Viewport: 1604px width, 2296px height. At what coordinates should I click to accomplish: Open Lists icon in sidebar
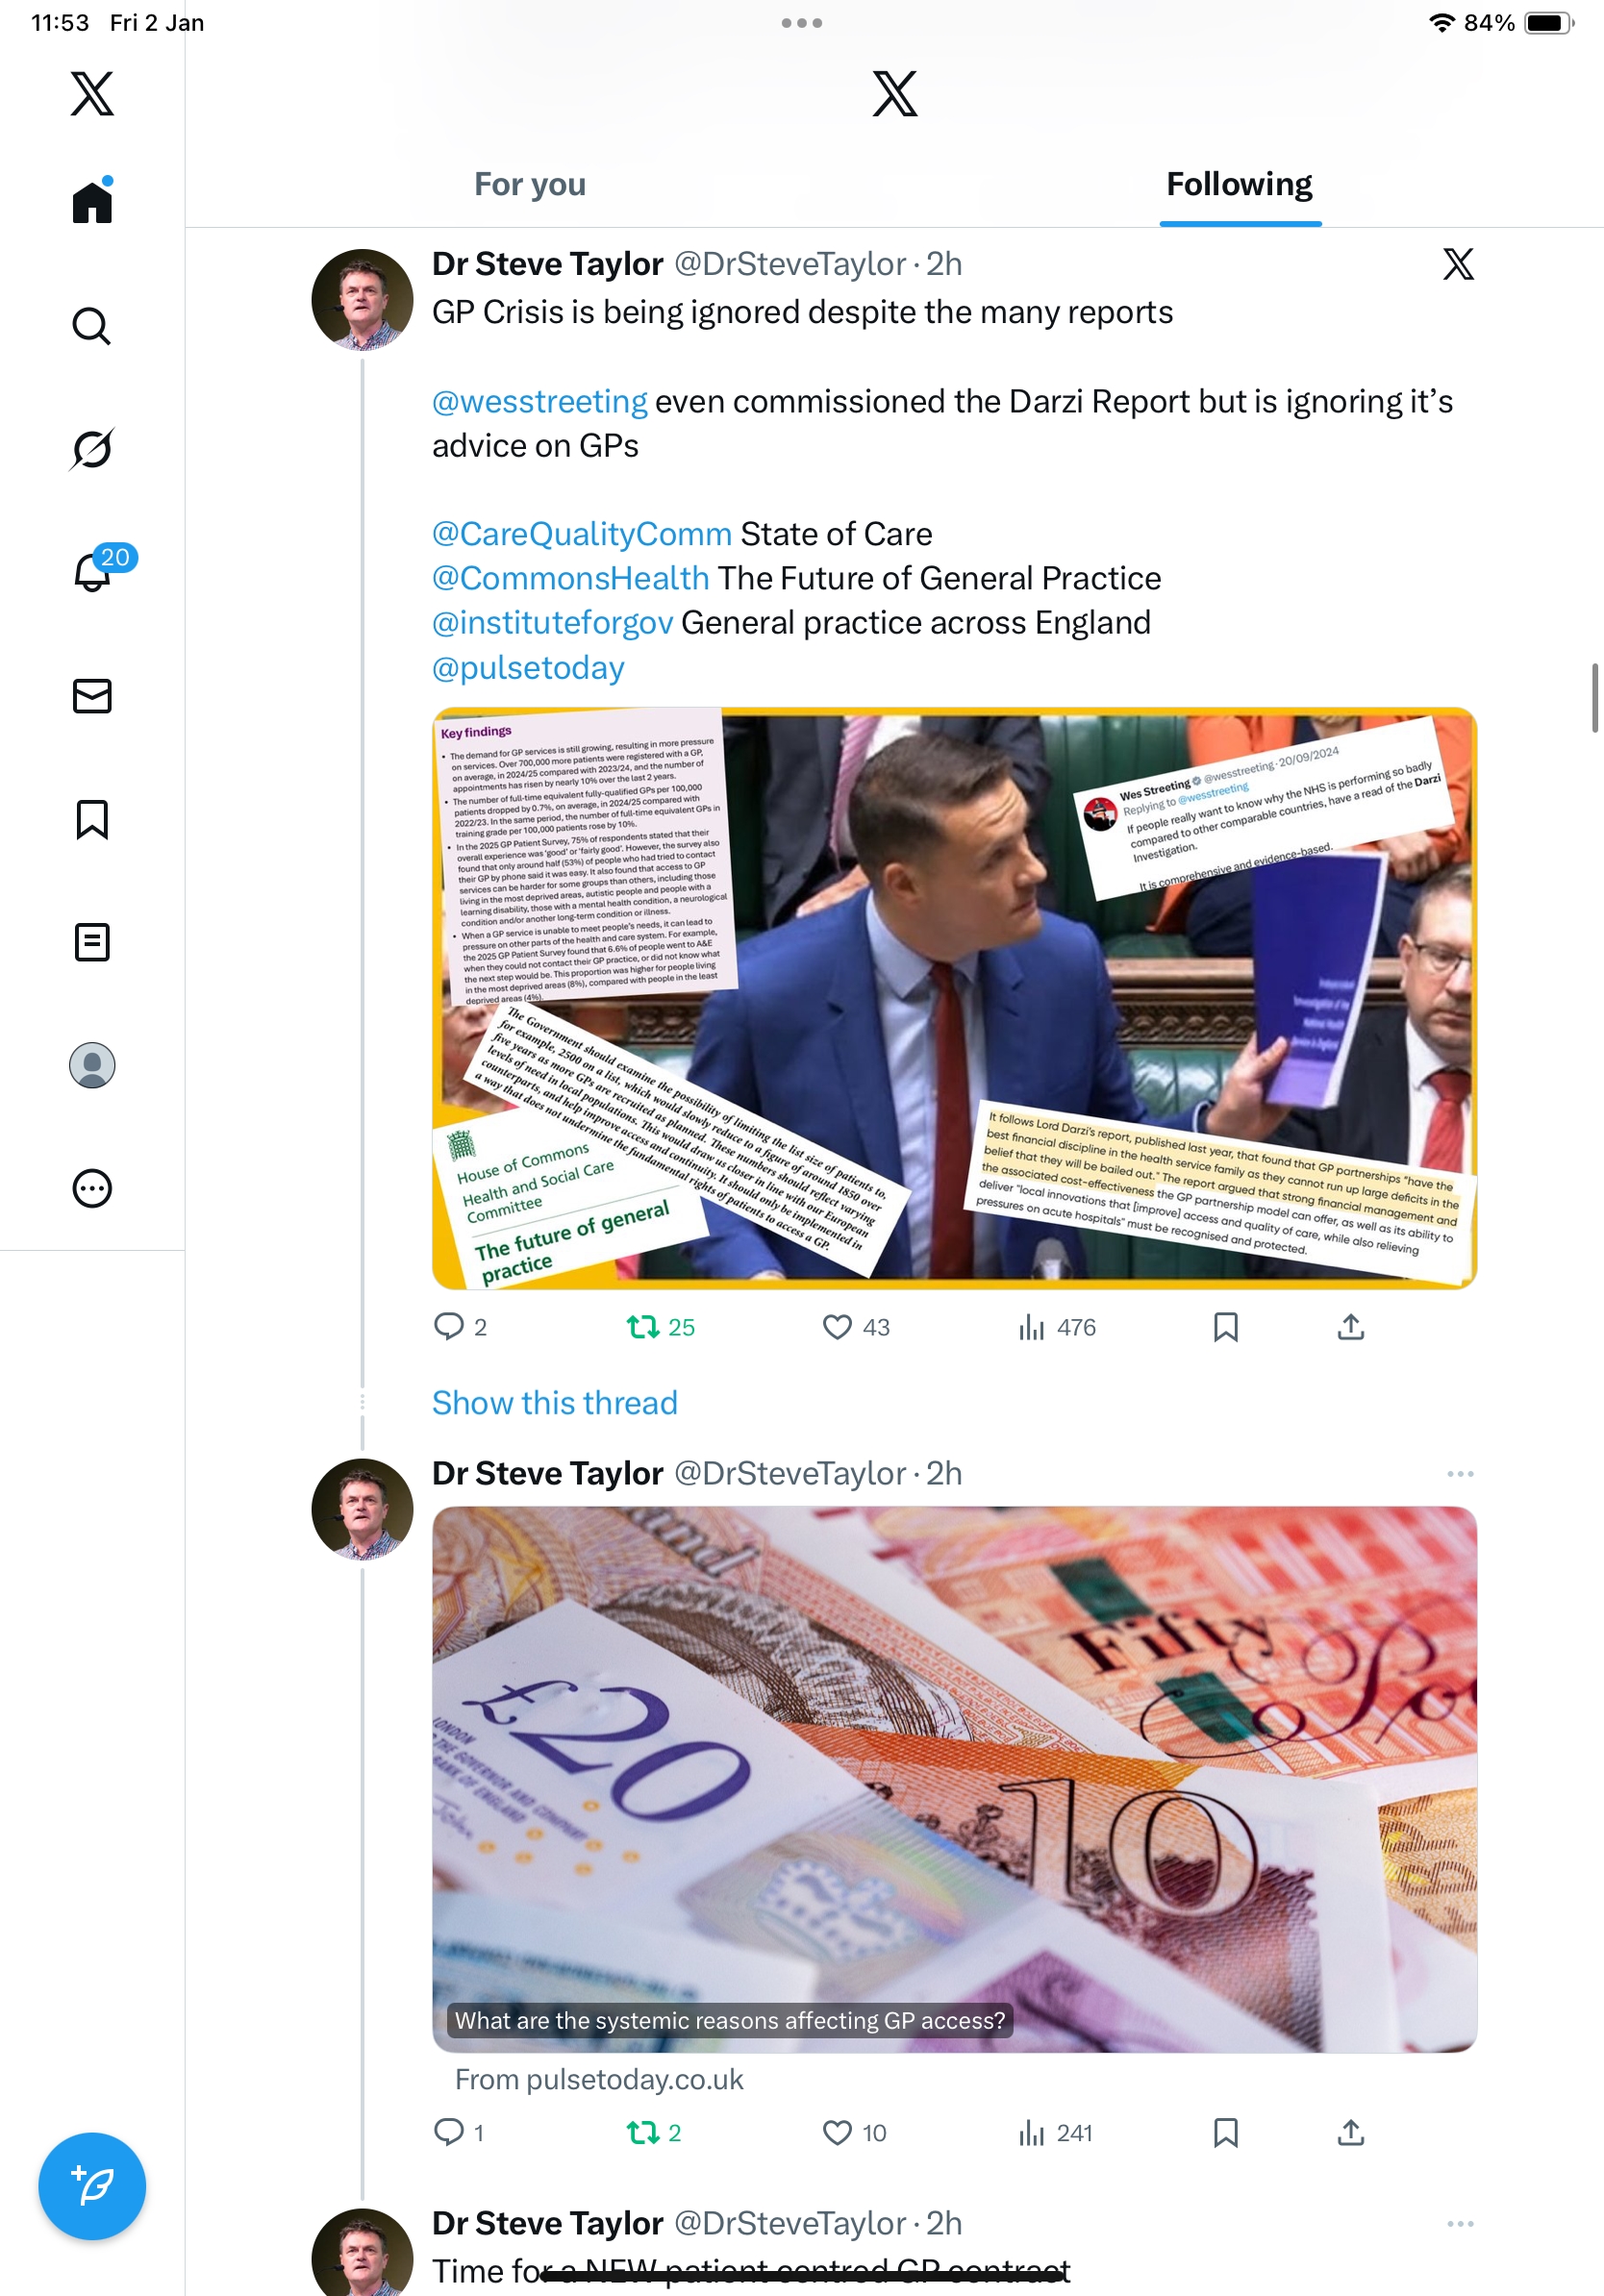[92, 942]
